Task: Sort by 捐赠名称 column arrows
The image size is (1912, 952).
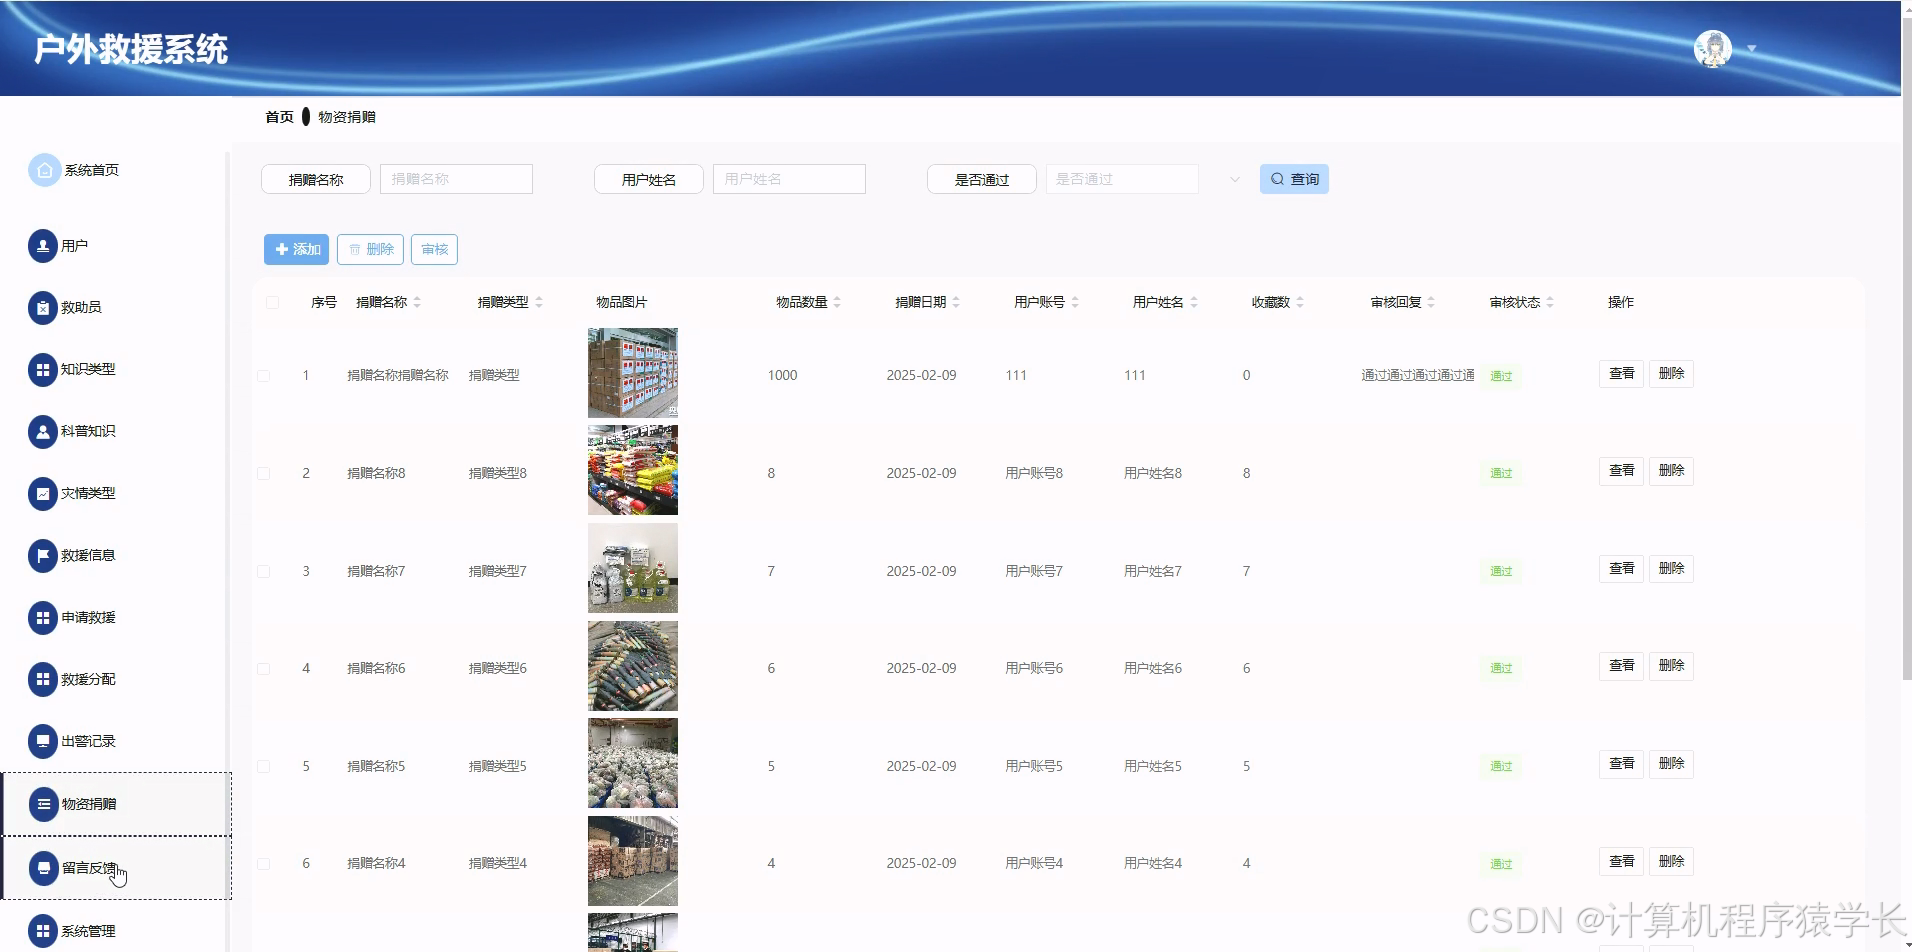Action: coord(417,302)
